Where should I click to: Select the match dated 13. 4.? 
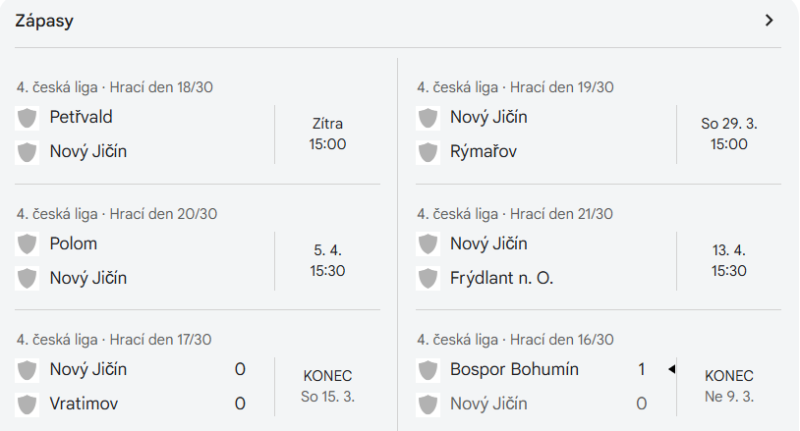(598, 261)
